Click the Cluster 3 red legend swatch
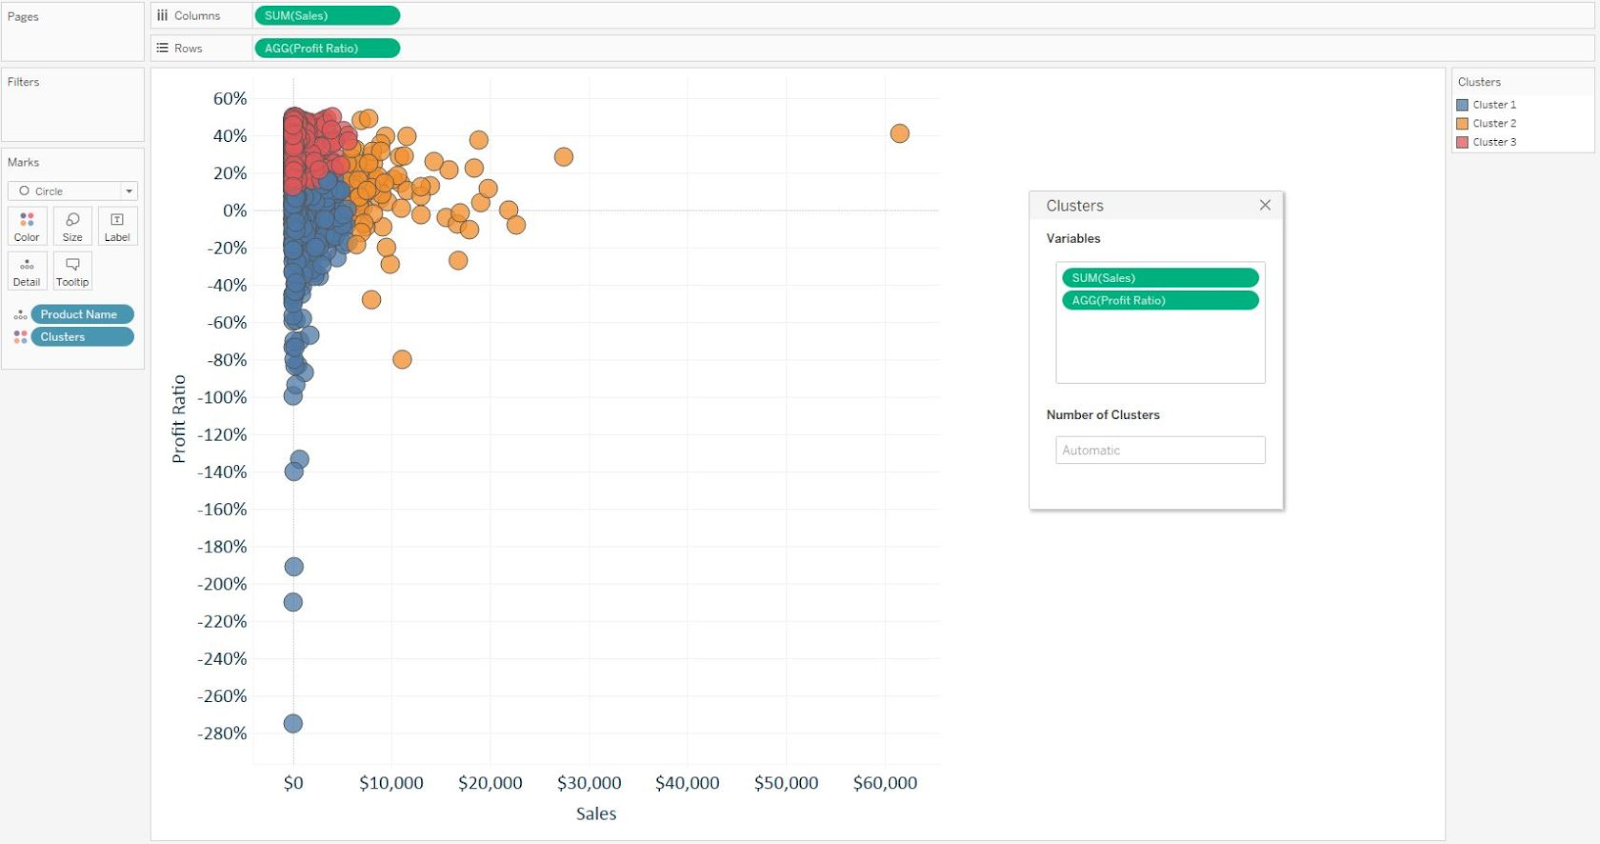1600x844 pixels. [1462, 142]
